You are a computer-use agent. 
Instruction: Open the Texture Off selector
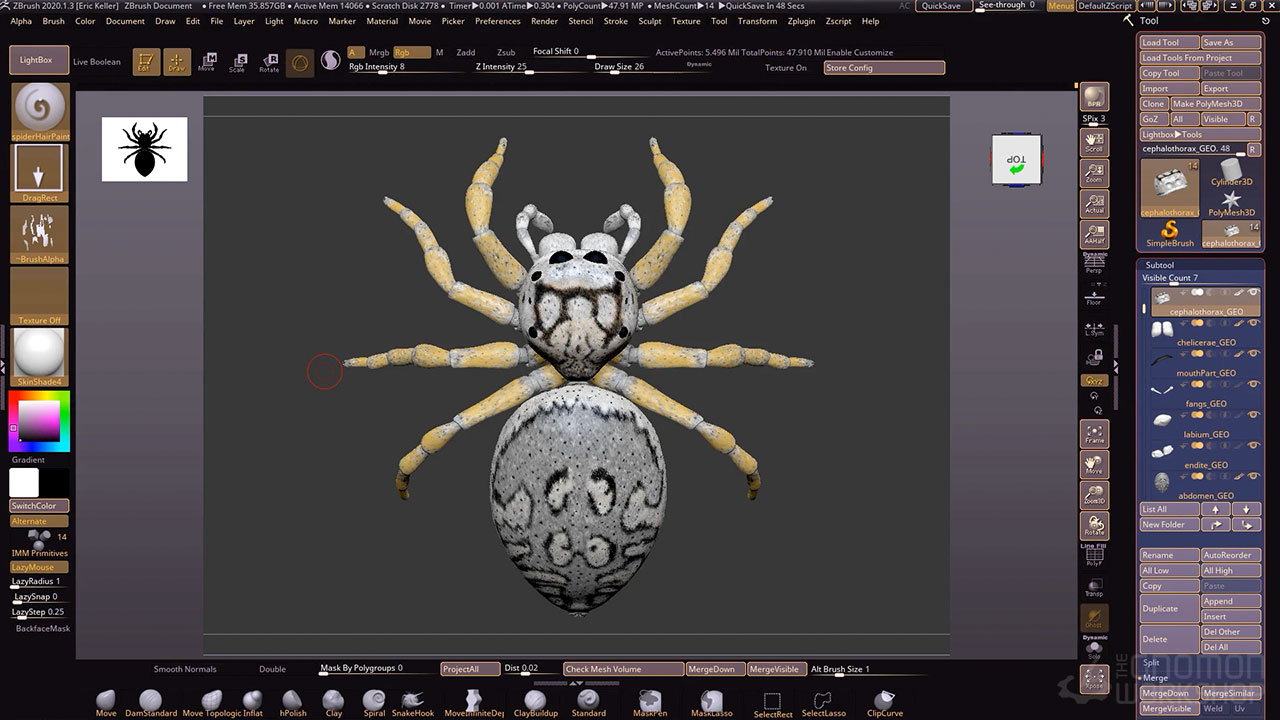coord(40,296)
